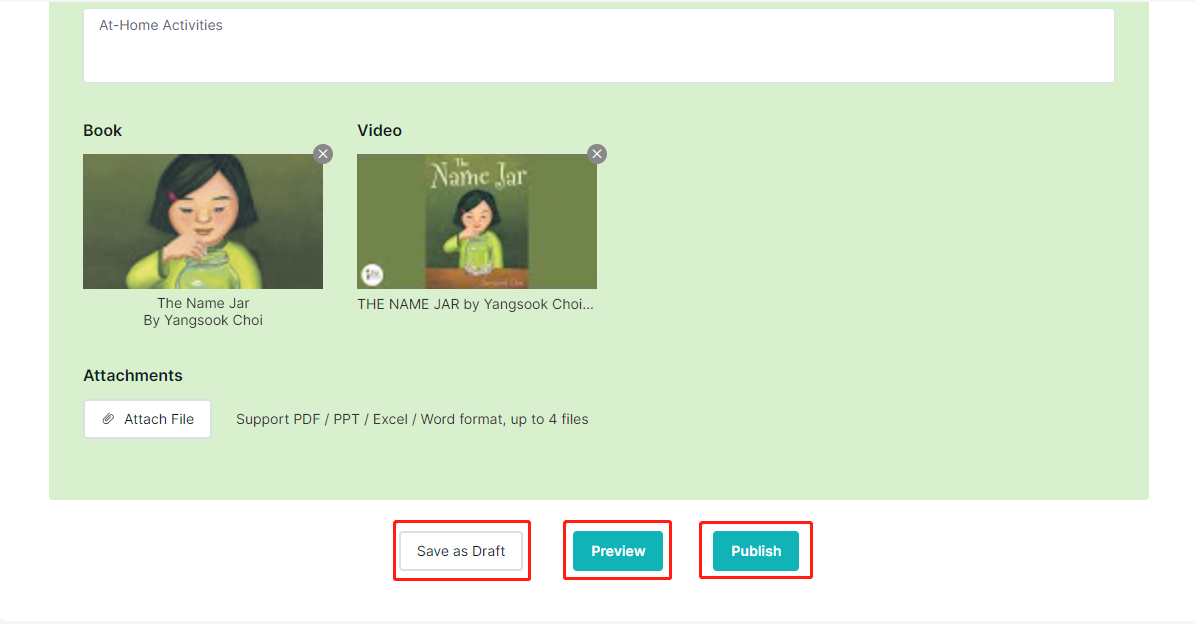Click the paperclip icon on Attach File
The width and height of the screenshot is (1195, 624).
click(108, 419)
